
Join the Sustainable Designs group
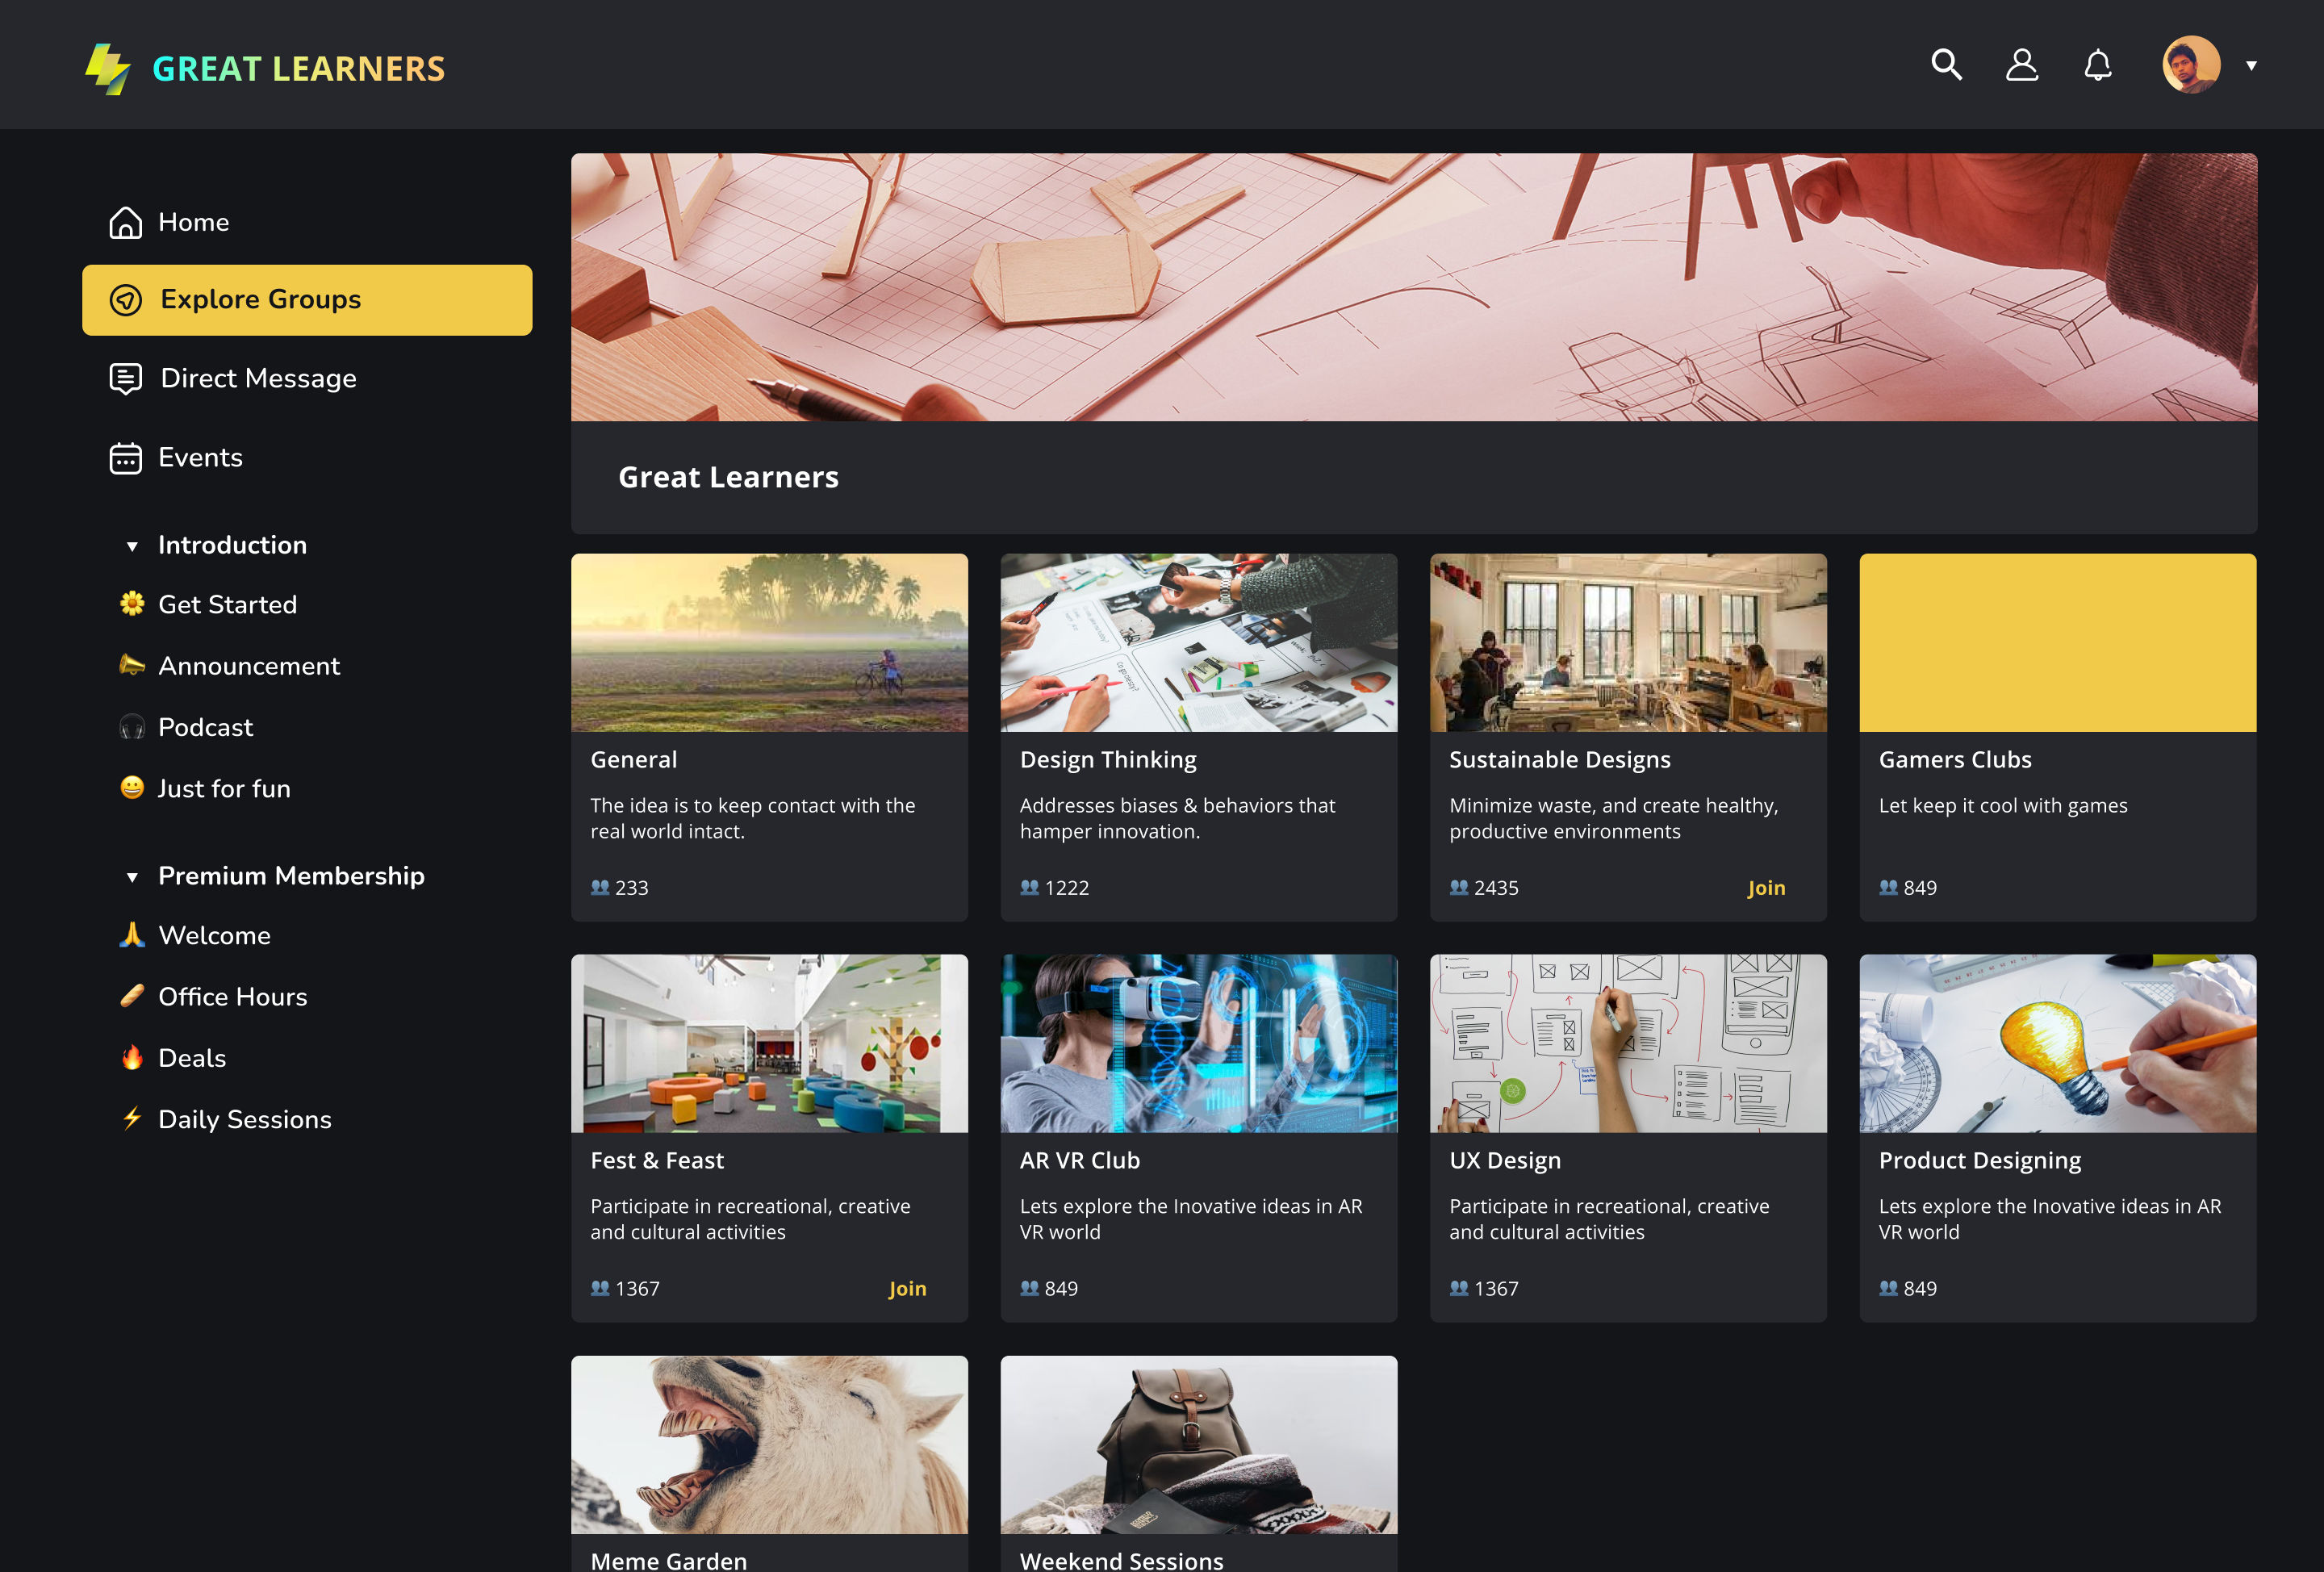pos(1765,888)
